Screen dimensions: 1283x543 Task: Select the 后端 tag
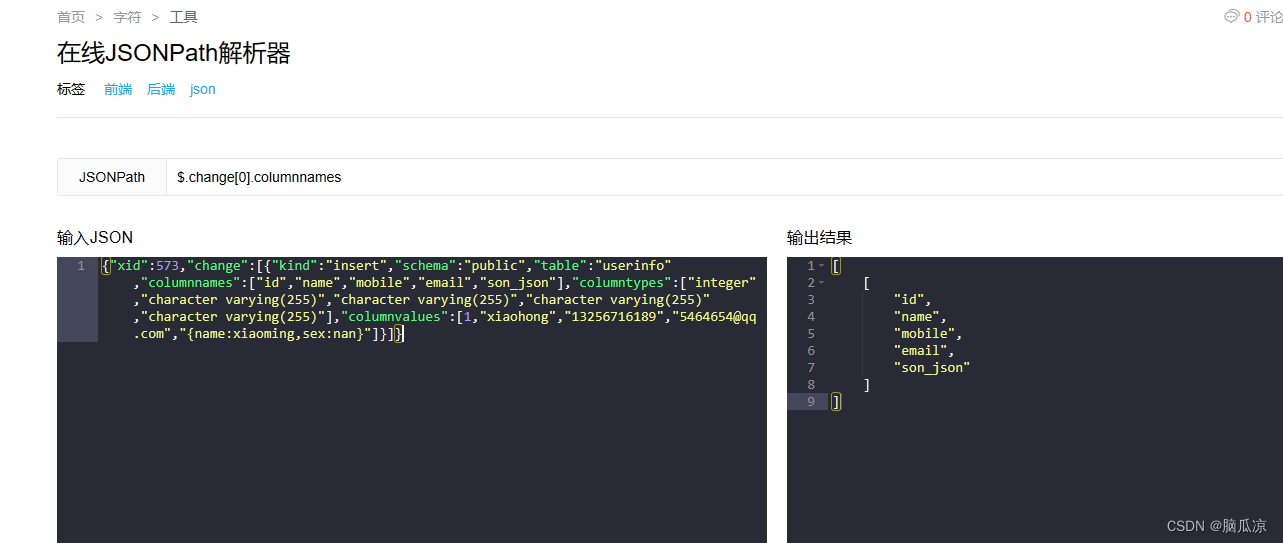161,89
